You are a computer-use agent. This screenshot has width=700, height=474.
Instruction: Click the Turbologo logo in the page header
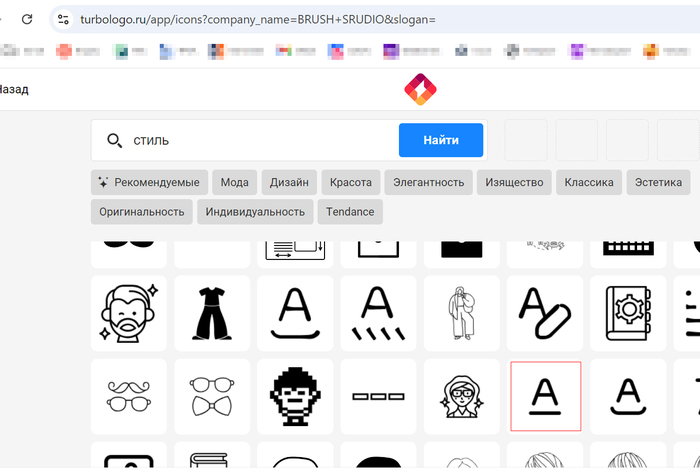click(x=420, y=89)
